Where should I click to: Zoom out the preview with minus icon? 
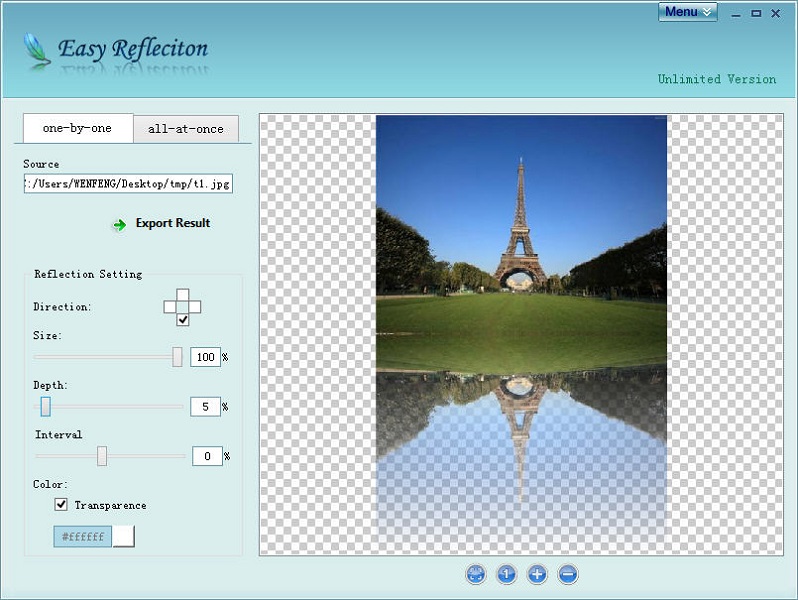tap(568, 575)
